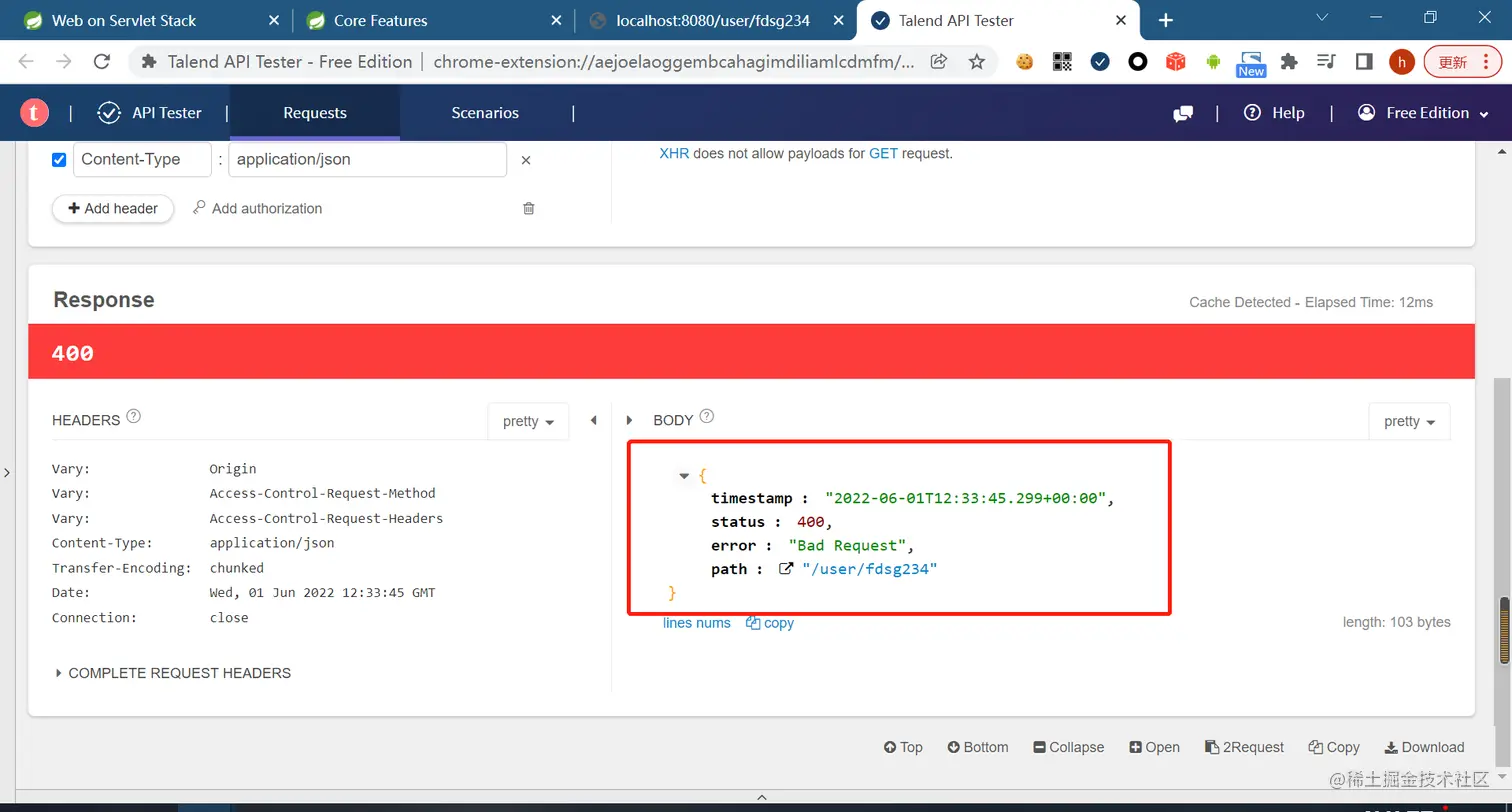This screenshot has height=812, width=1512.
Task: Bookmark this page with the star icon
Action: [977, 61]
